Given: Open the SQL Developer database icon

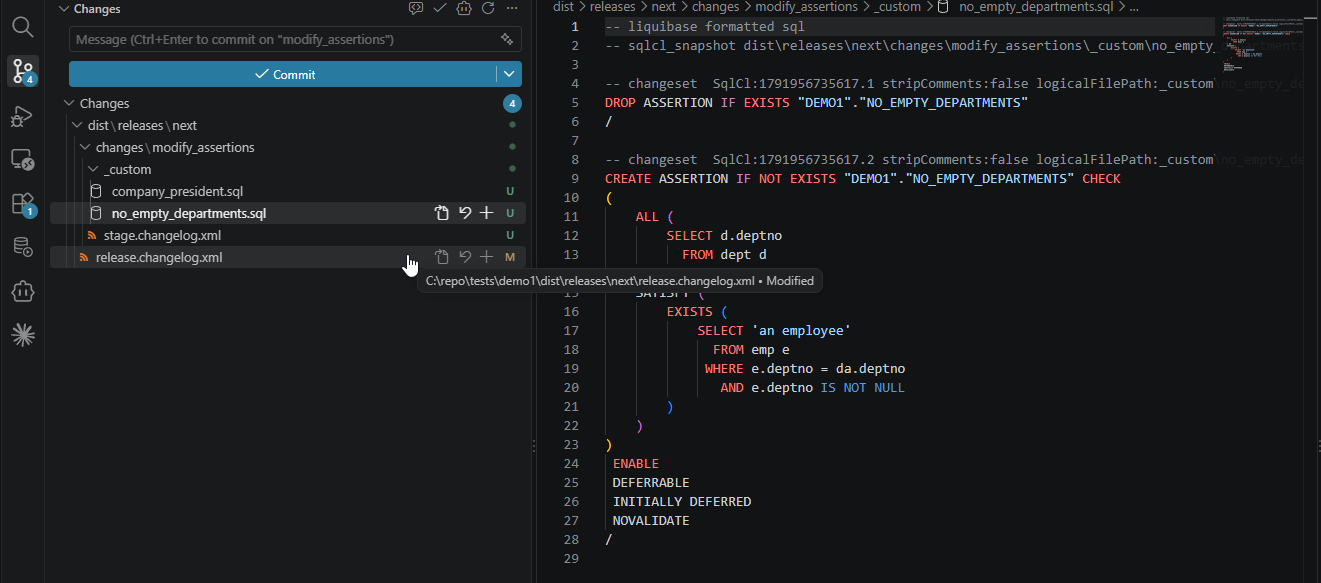Looking at the screenshot, I should click(22, 247).
